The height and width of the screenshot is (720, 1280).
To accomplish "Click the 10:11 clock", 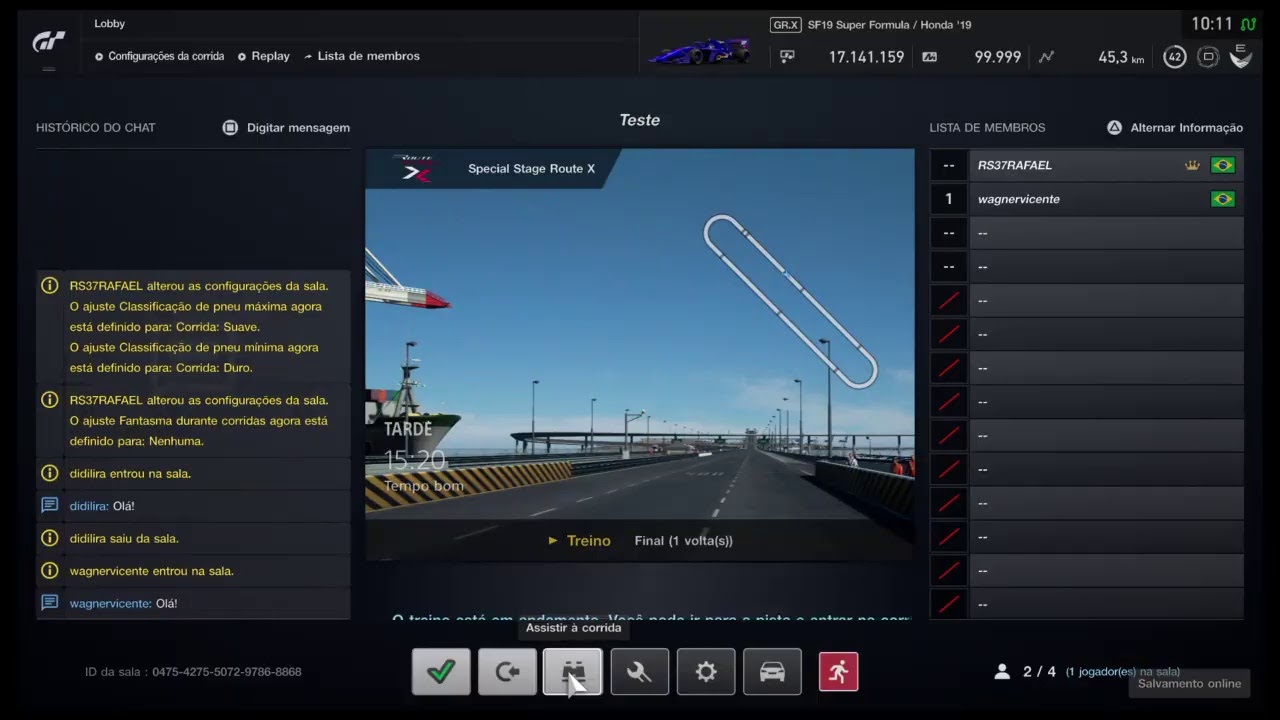I will pyautogui.click(x=1212, y=24).
